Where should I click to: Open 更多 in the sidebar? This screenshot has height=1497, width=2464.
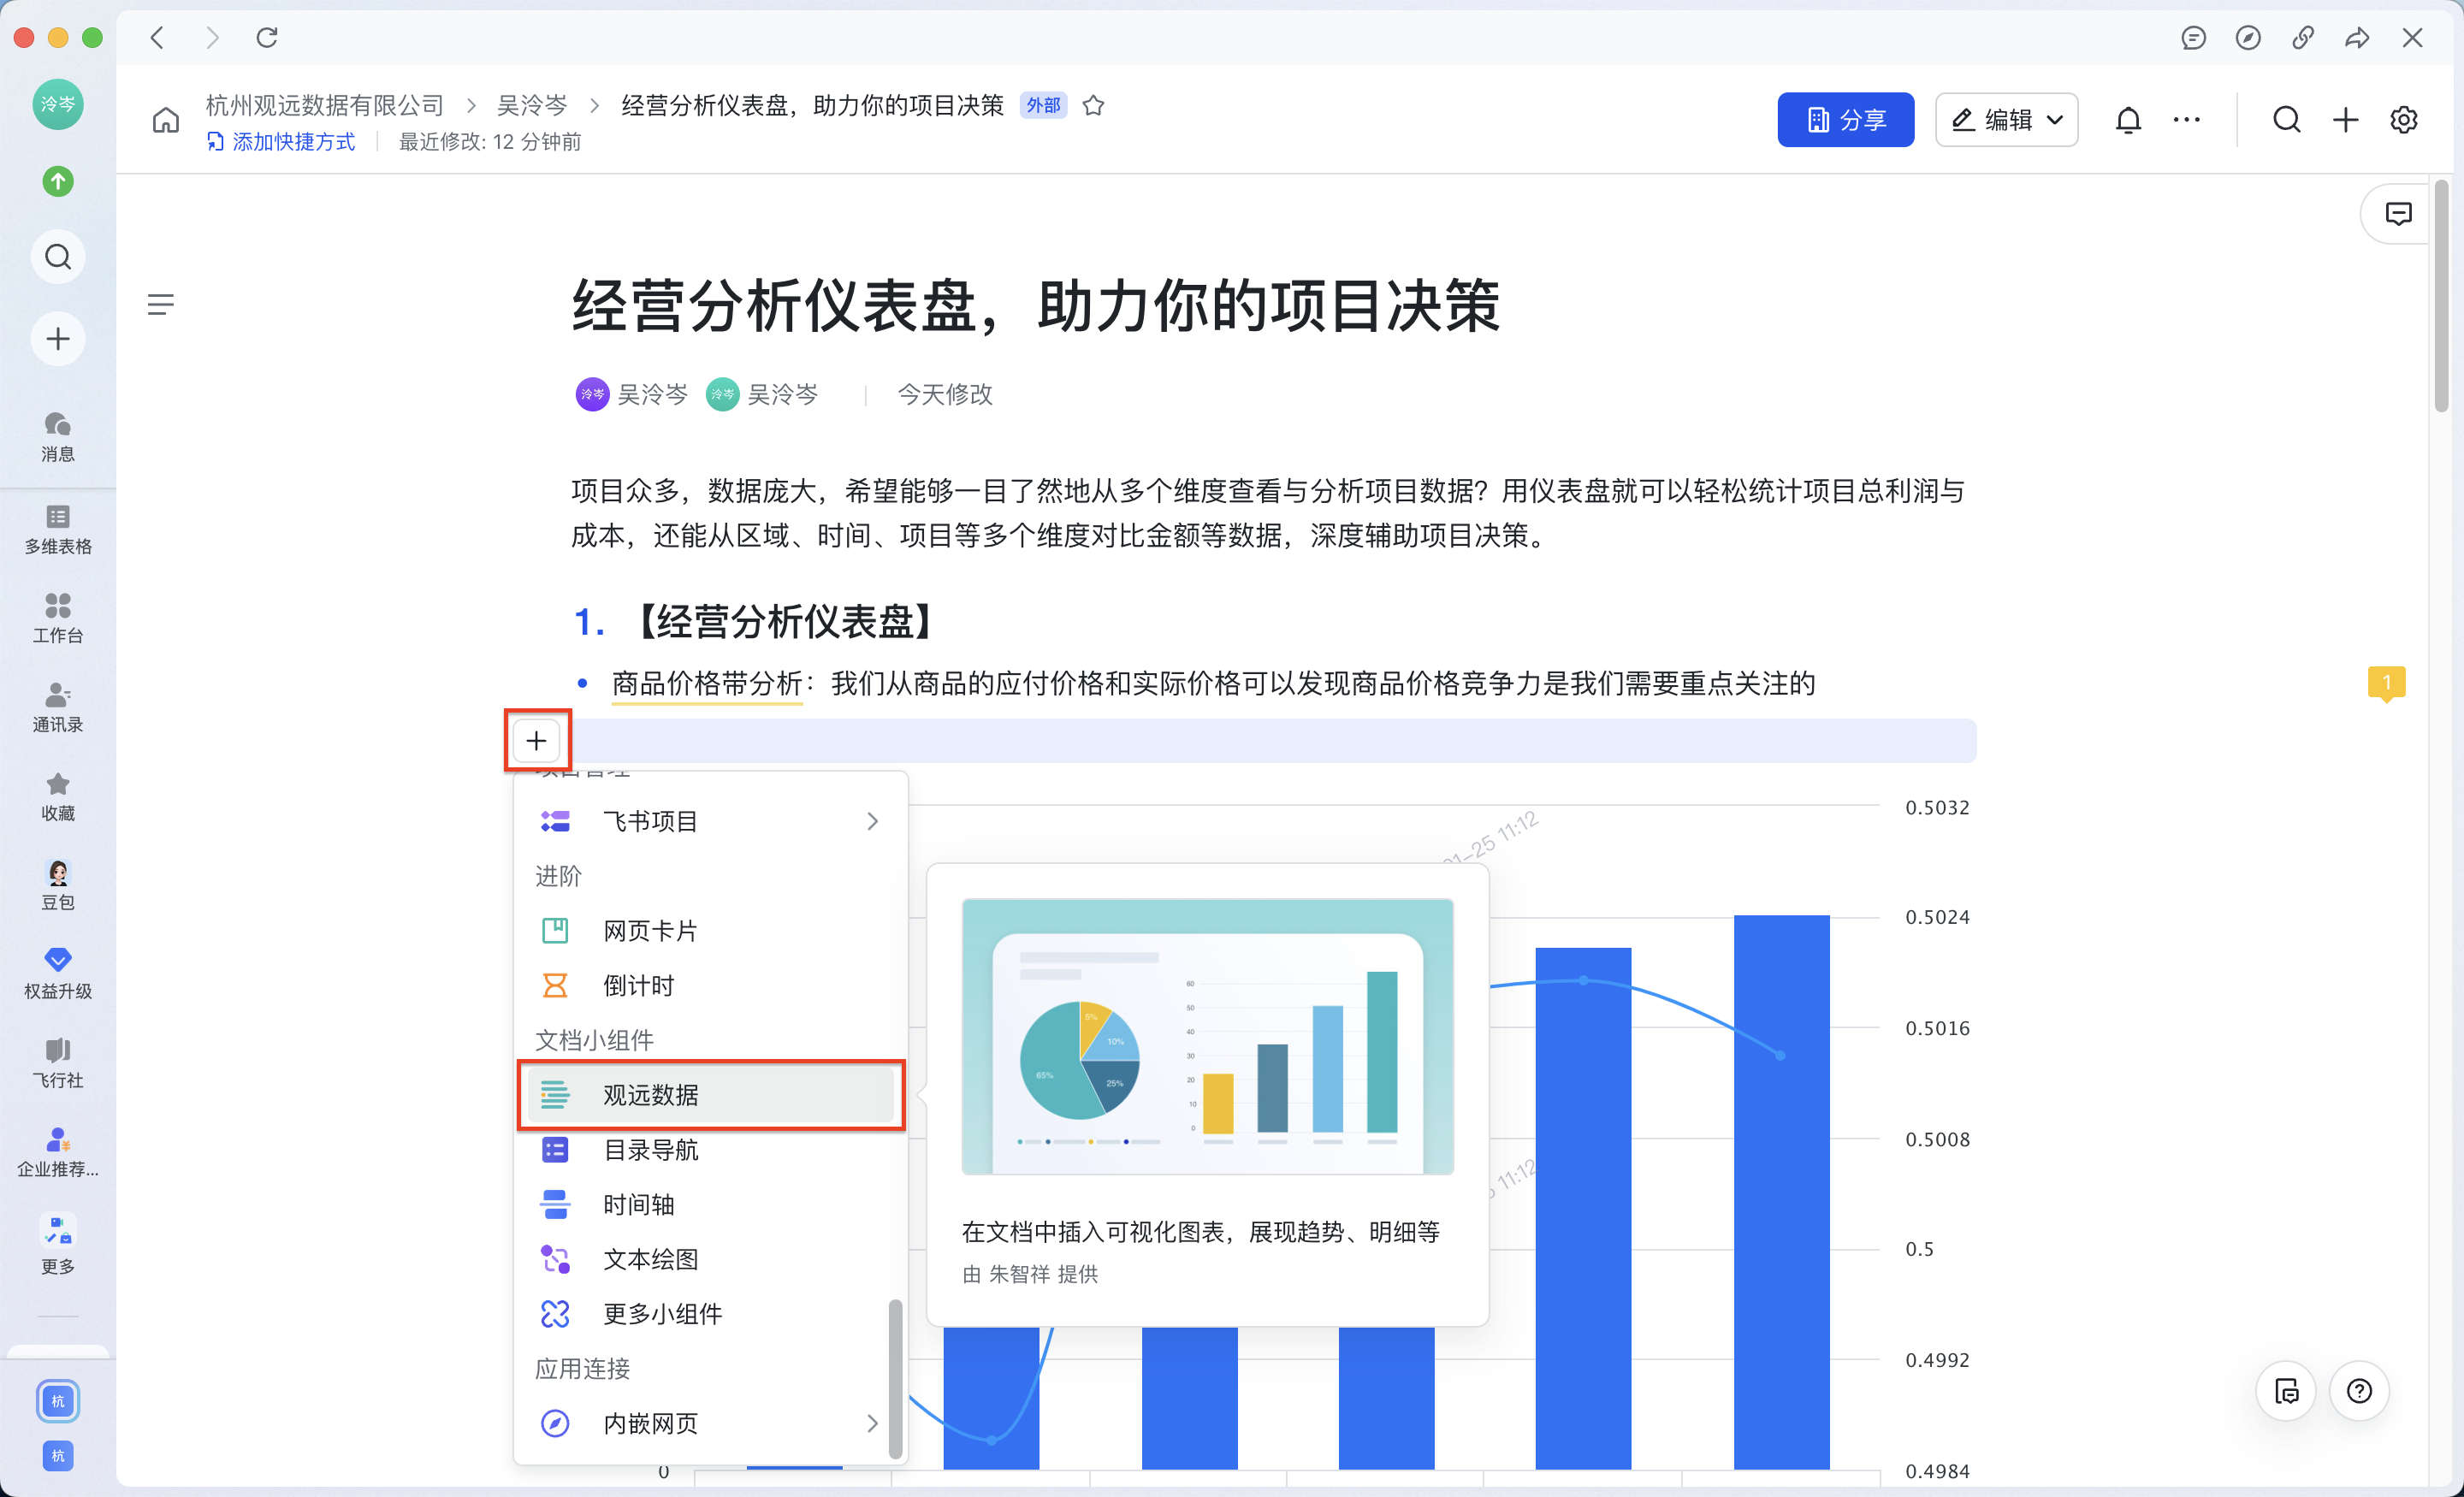(58, 1245)
